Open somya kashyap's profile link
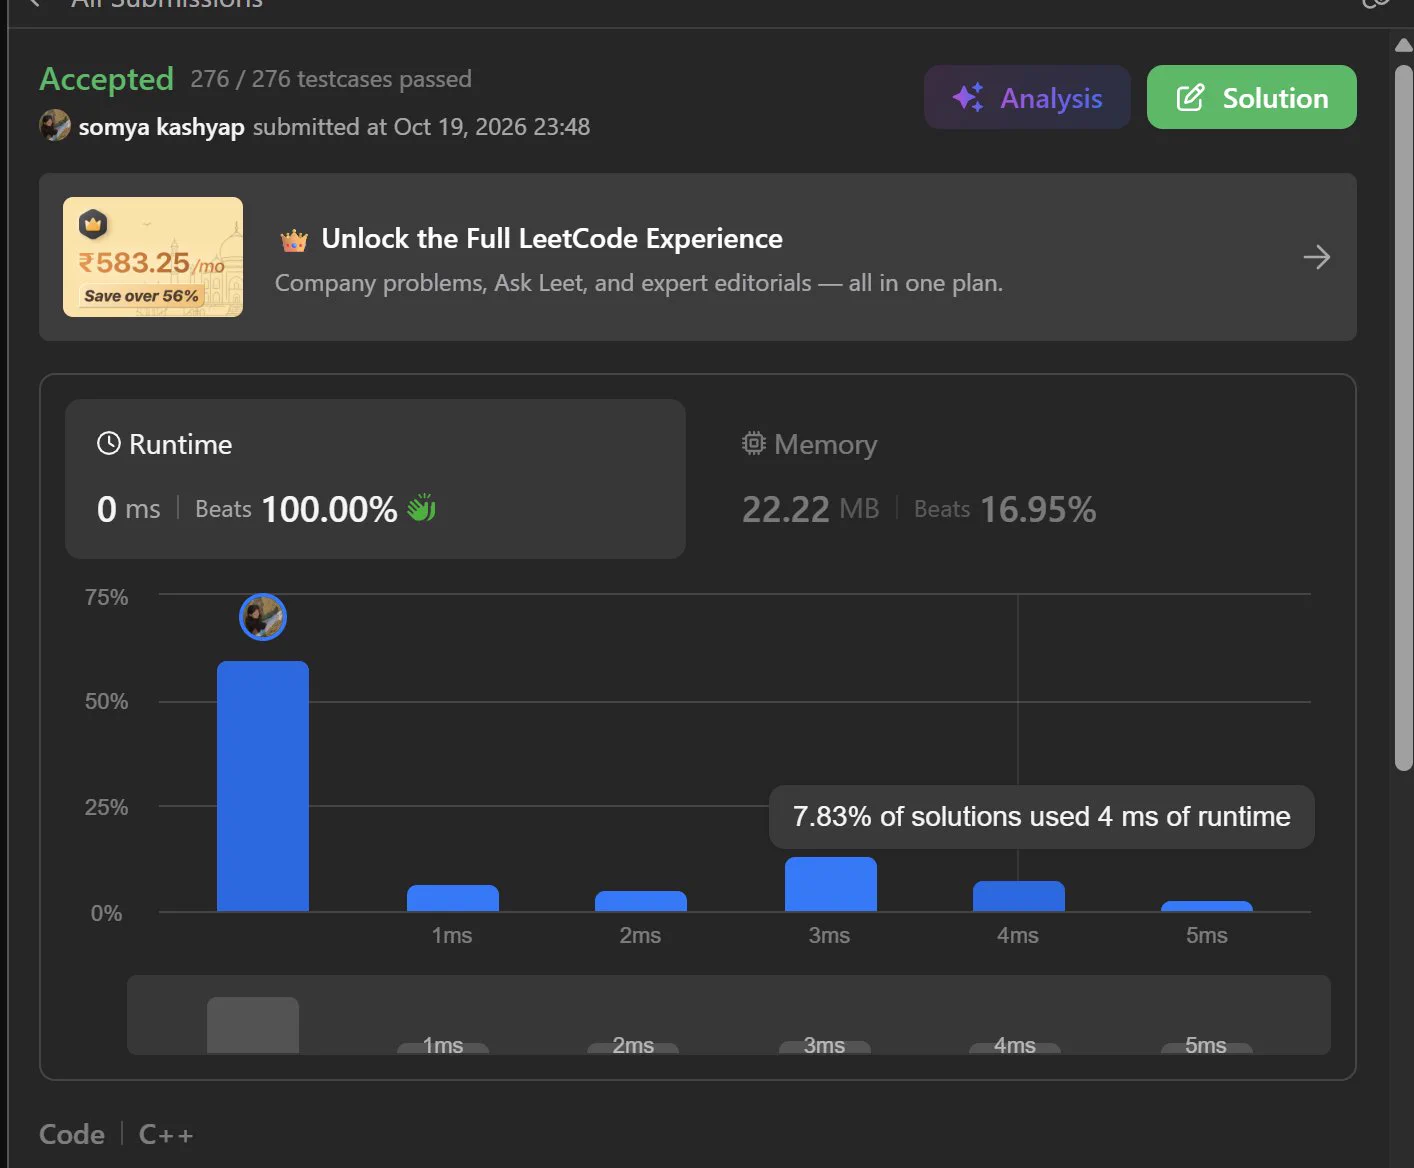 tap(161, 127)
